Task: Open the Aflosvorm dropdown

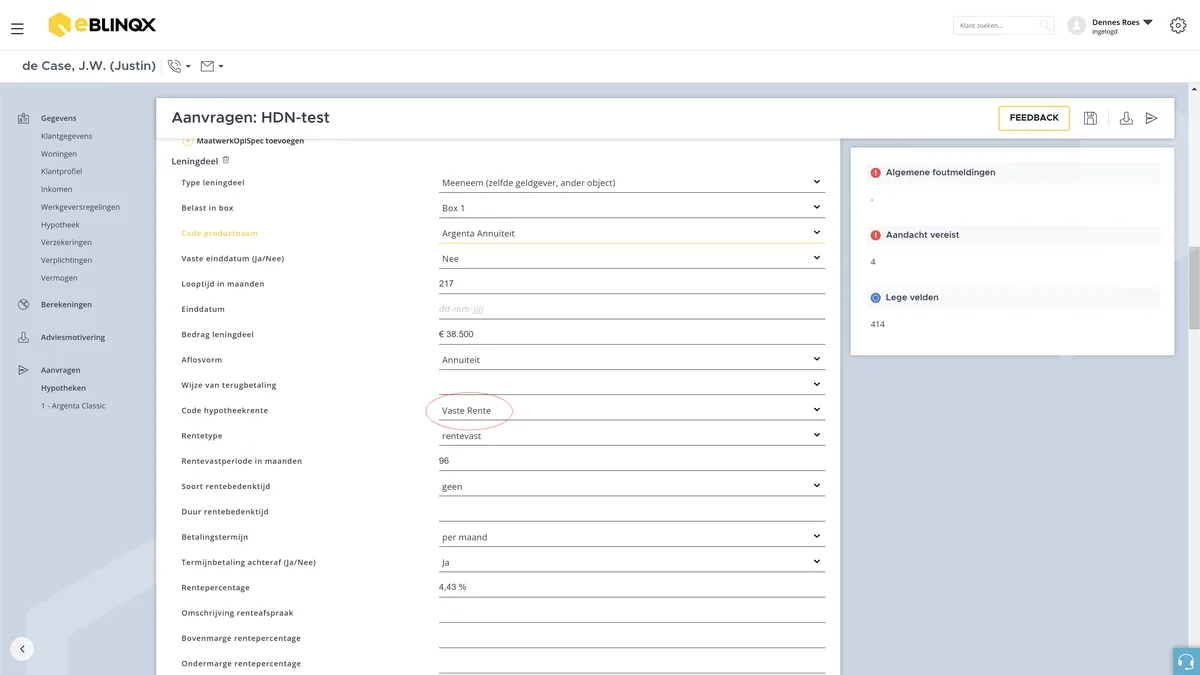Action: pos(631,360)
